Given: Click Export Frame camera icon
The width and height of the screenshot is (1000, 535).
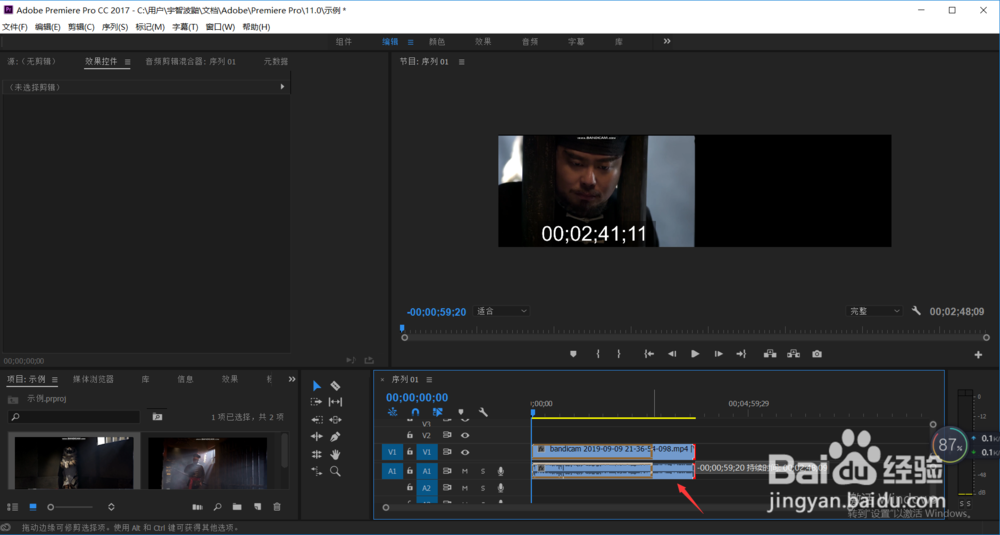Looking at the screenshot, I should click(x=817, y=354).
